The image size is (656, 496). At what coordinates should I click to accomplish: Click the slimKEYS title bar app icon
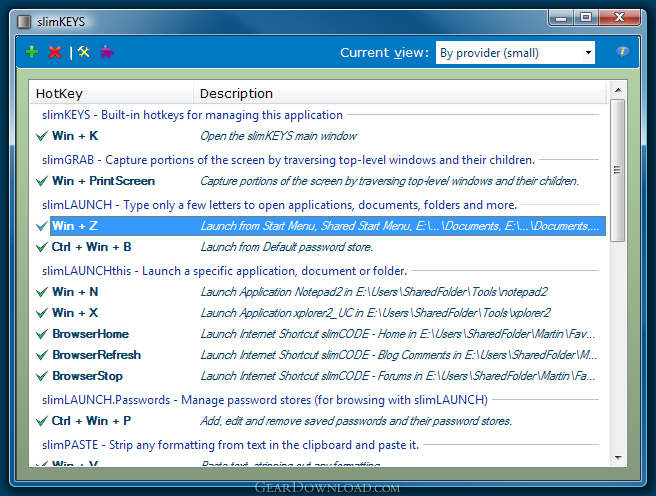(24, 22)
